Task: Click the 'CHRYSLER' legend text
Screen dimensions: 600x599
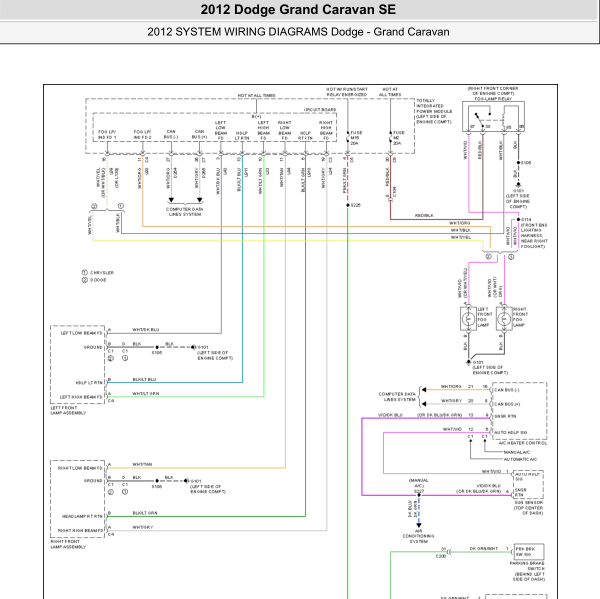Action: click(102, 273)
